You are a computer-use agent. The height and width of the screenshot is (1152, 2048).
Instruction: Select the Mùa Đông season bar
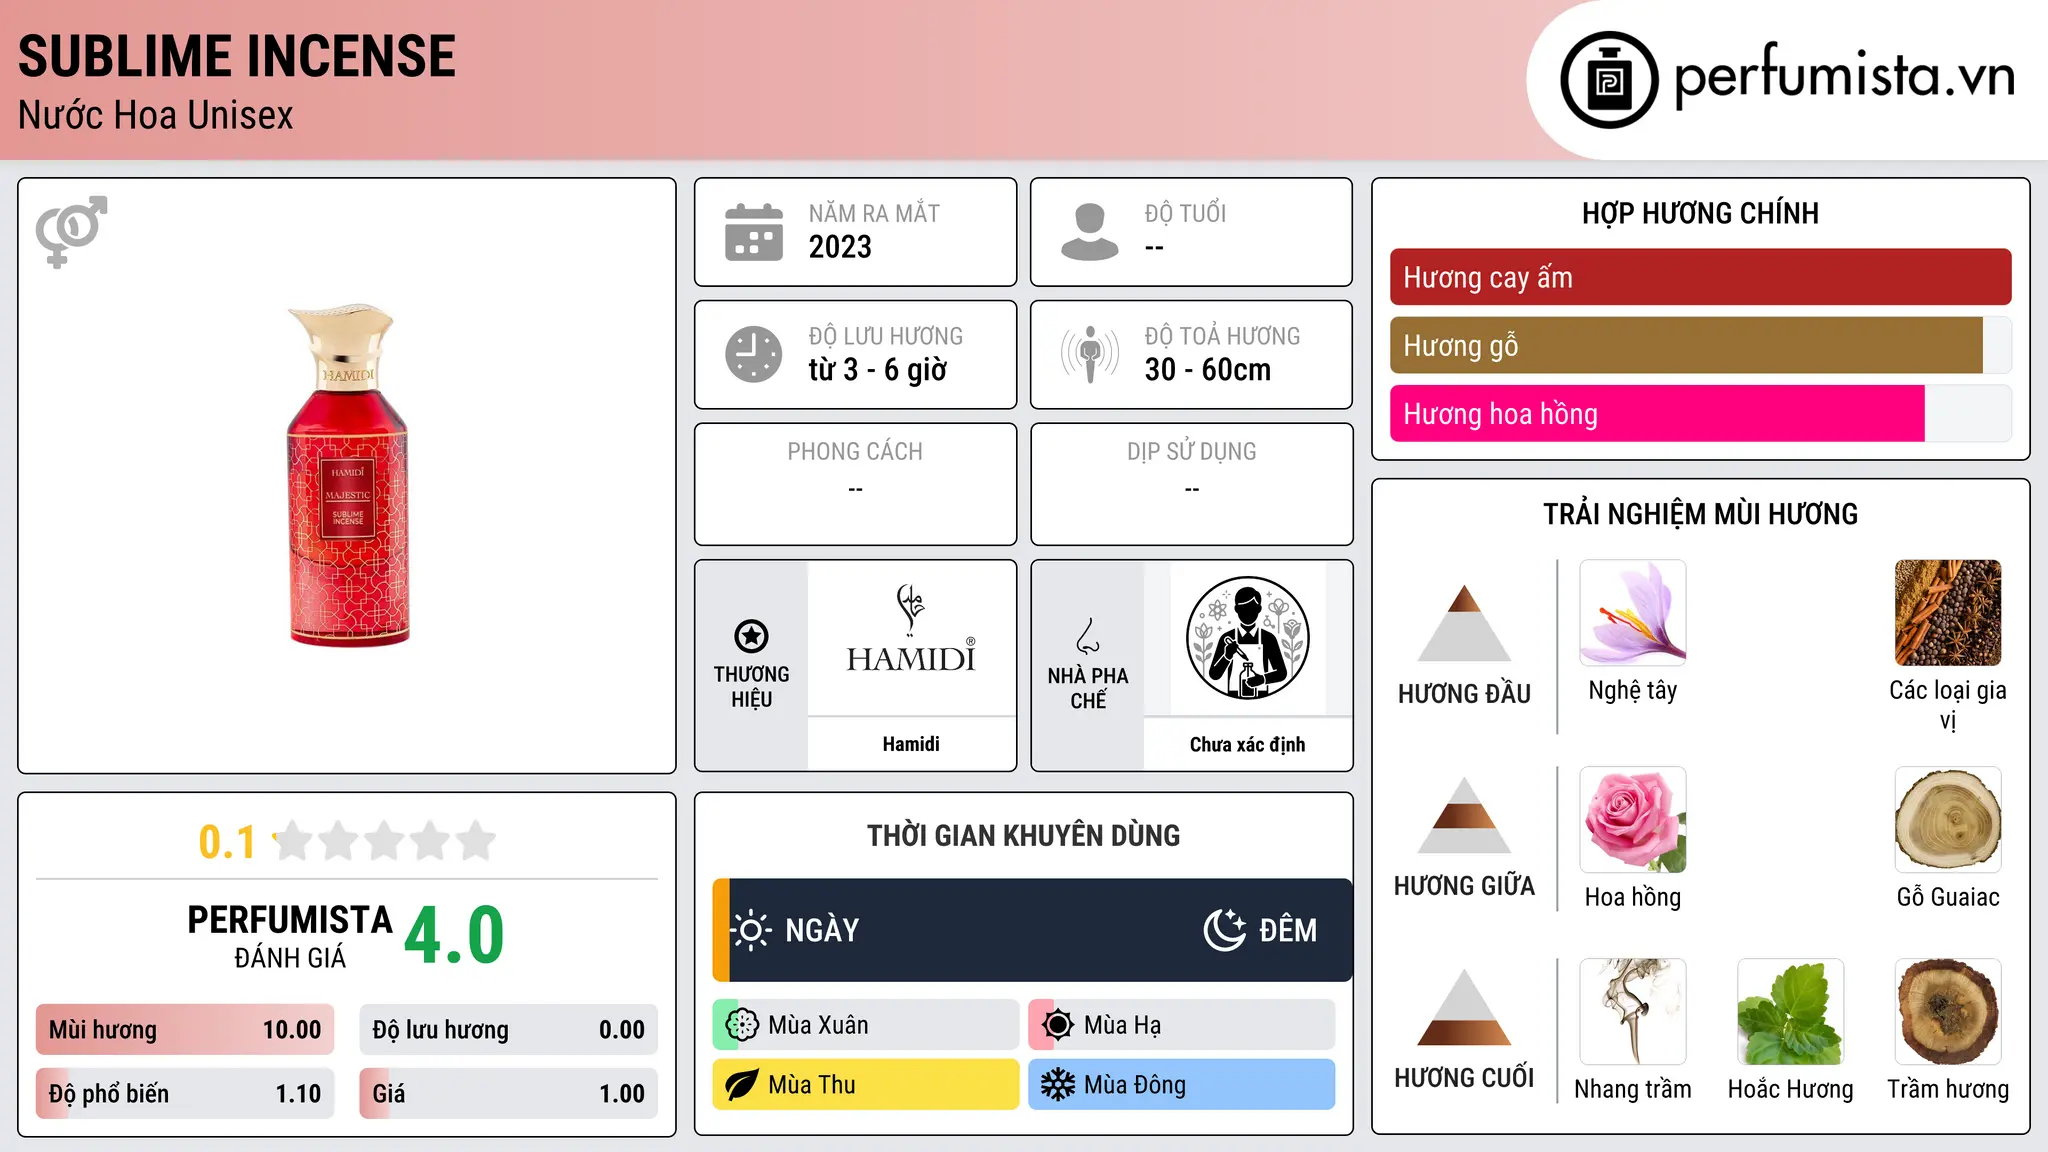pyautogui.click(x=1182, y=1085)
